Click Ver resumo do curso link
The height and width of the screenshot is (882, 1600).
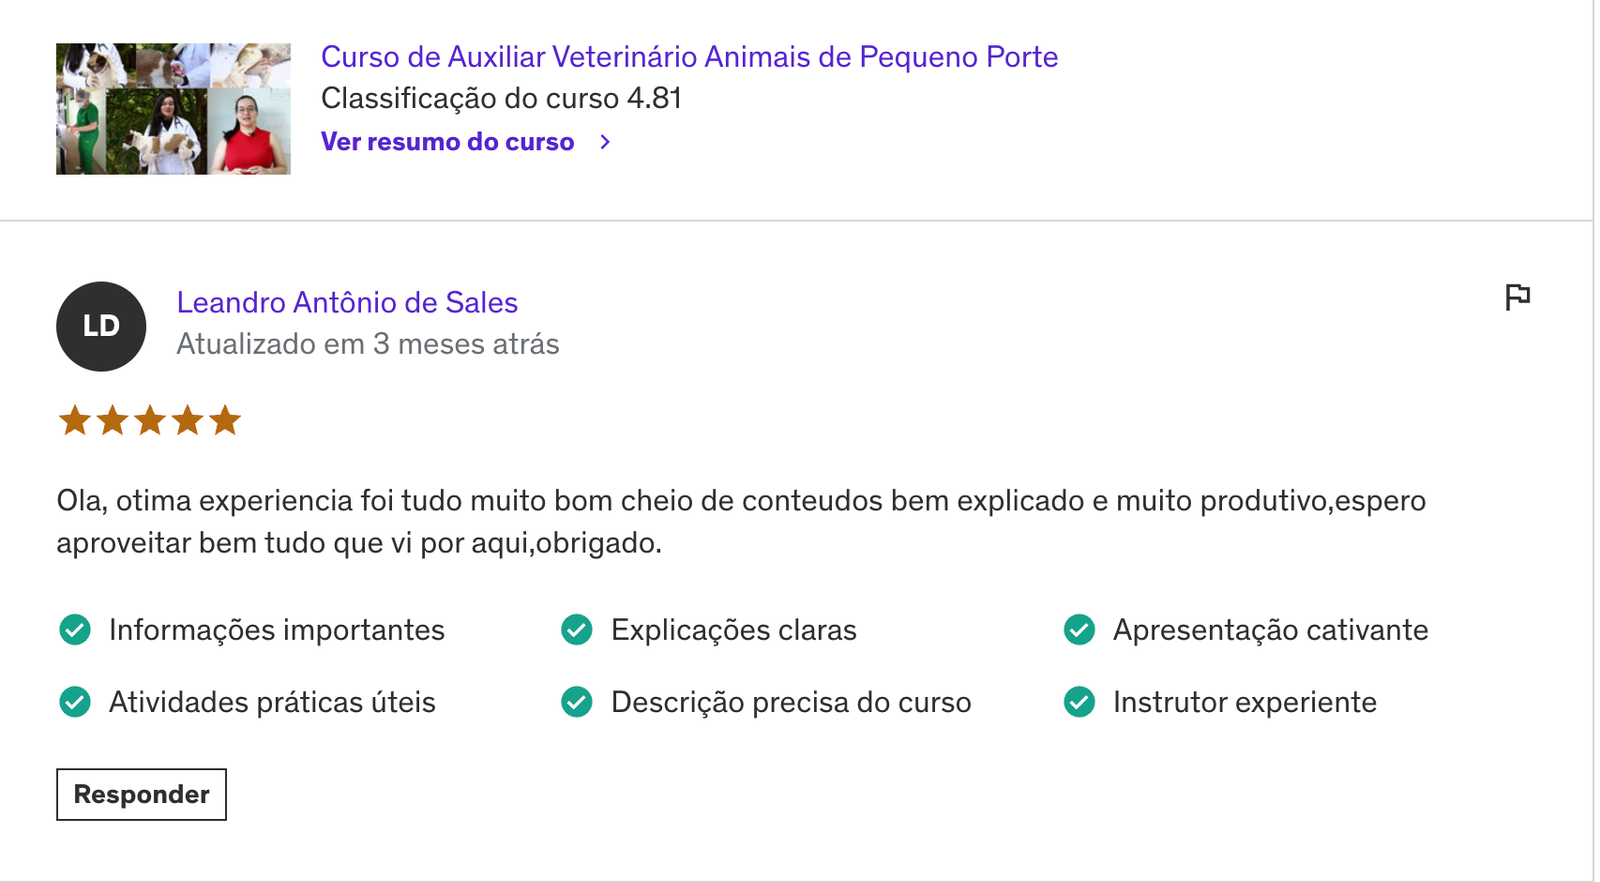tap(447, 142)
